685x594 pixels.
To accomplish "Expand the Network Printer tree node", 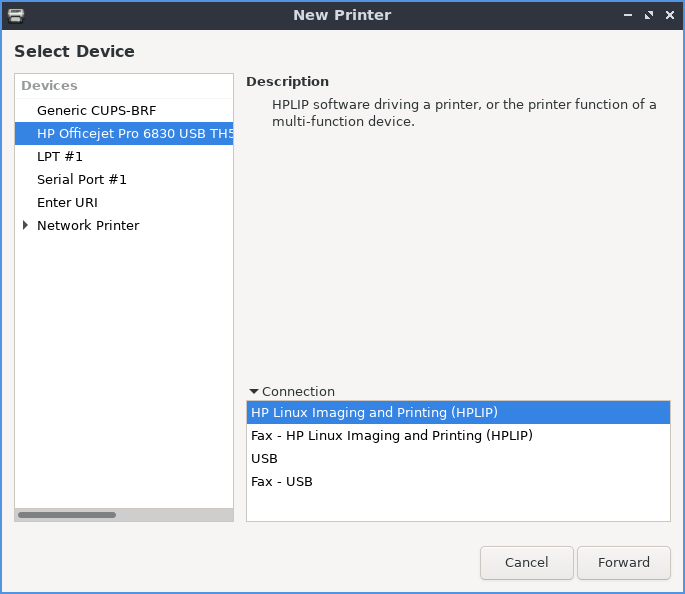I will coord(26,226).
